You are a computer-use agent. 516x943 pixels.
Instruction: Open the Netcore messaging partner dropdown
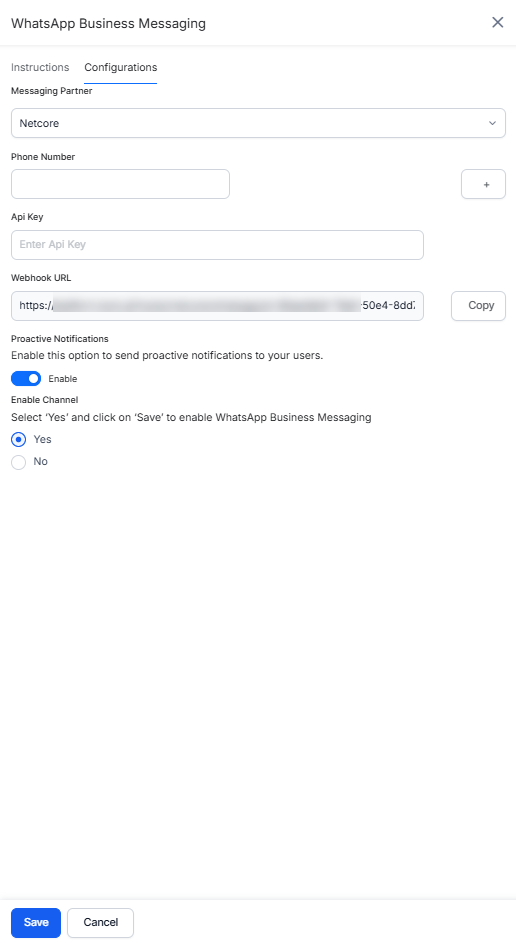pyautogui.click(x=258, y=123)
